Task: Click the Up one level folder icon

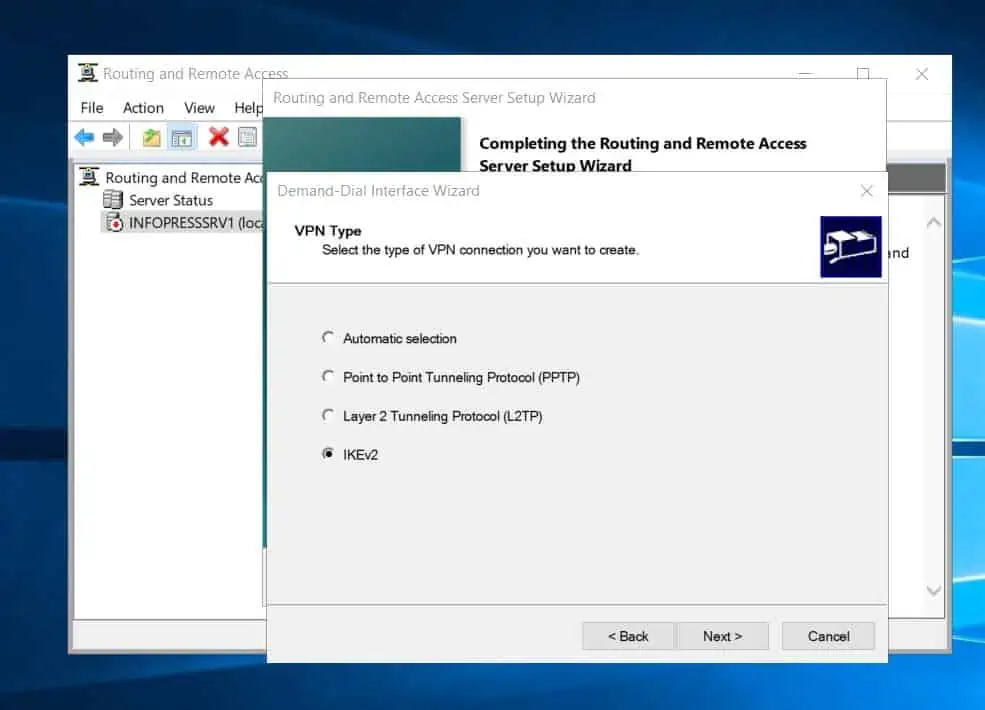Action: (151, 137)
